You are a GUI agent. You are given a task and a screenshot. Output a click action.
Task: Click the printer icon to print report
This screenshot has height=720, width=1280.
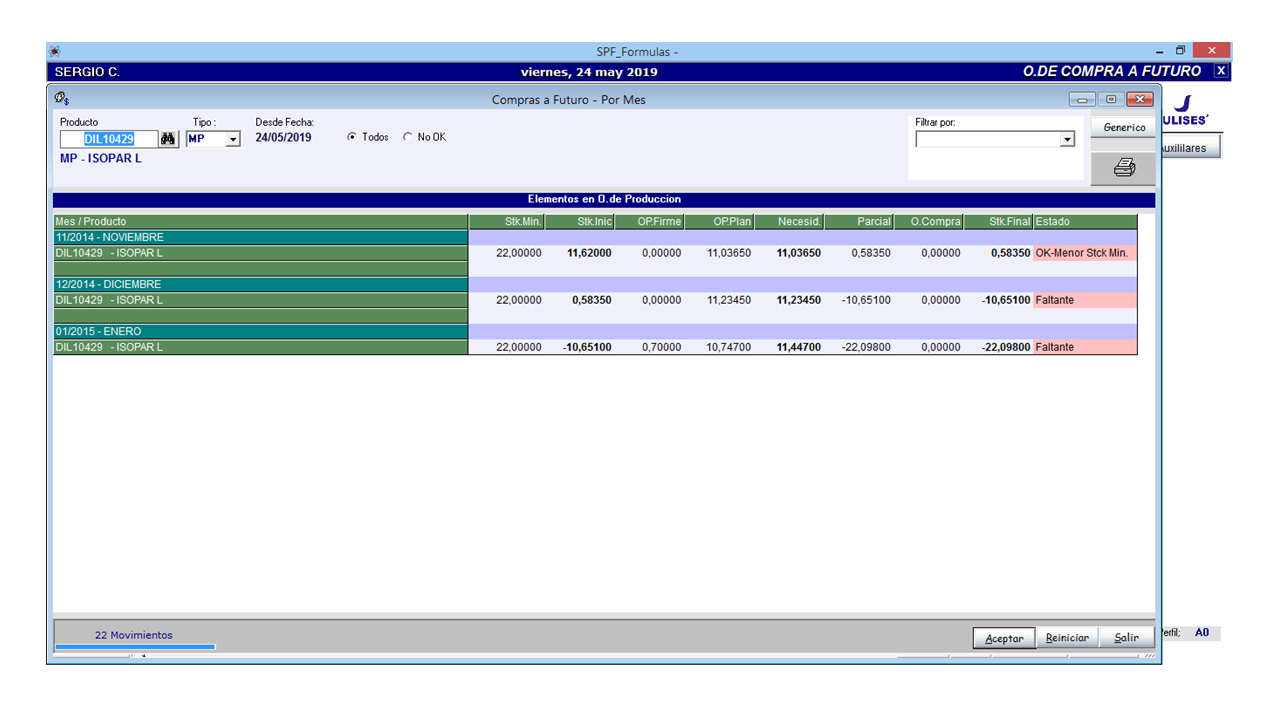point(1122,167)
